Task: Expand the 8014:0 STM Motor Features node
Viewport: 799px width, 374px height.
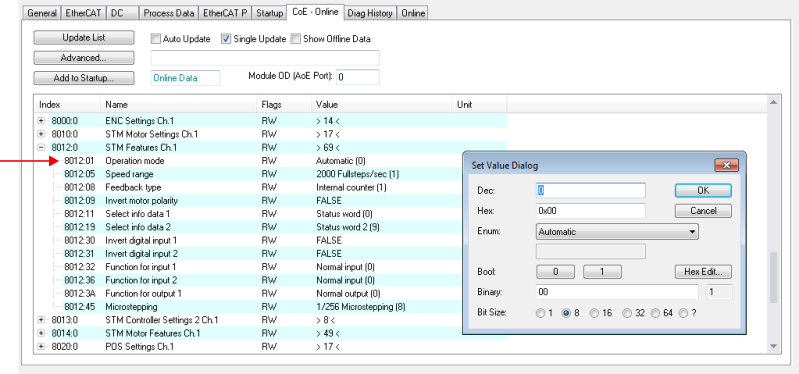Action: [41, 333]
